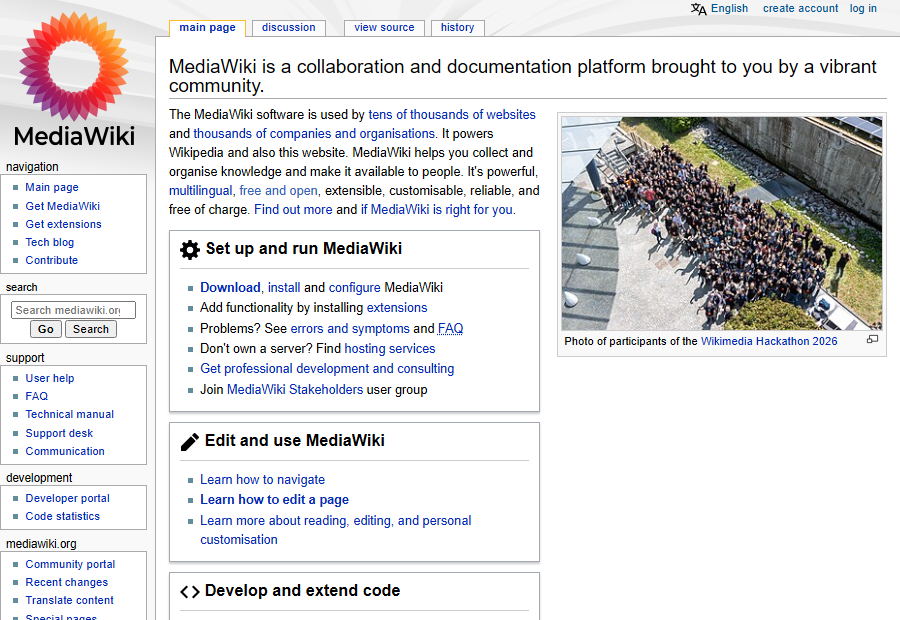
Task: Follow 'tens of thousands of websites' link
Action: coord(452,115)
